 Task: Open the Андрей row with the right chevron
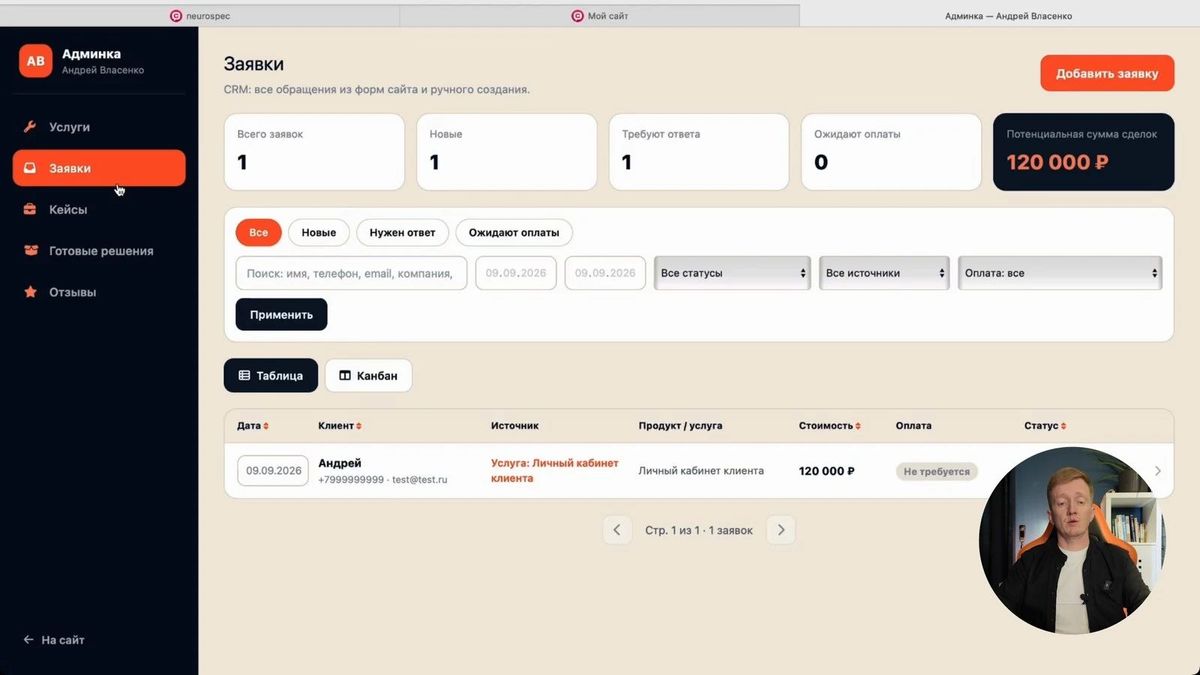(x=1158, y=471)
